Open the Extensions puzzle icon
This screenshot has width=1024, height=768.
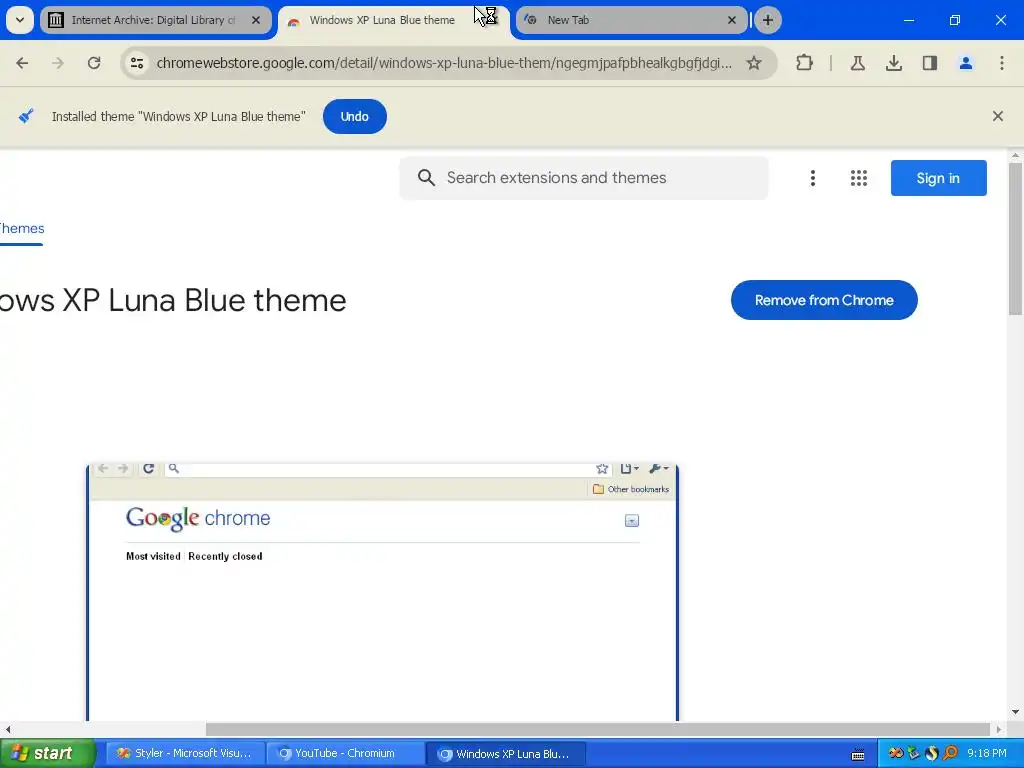click(x=805, y=63)
